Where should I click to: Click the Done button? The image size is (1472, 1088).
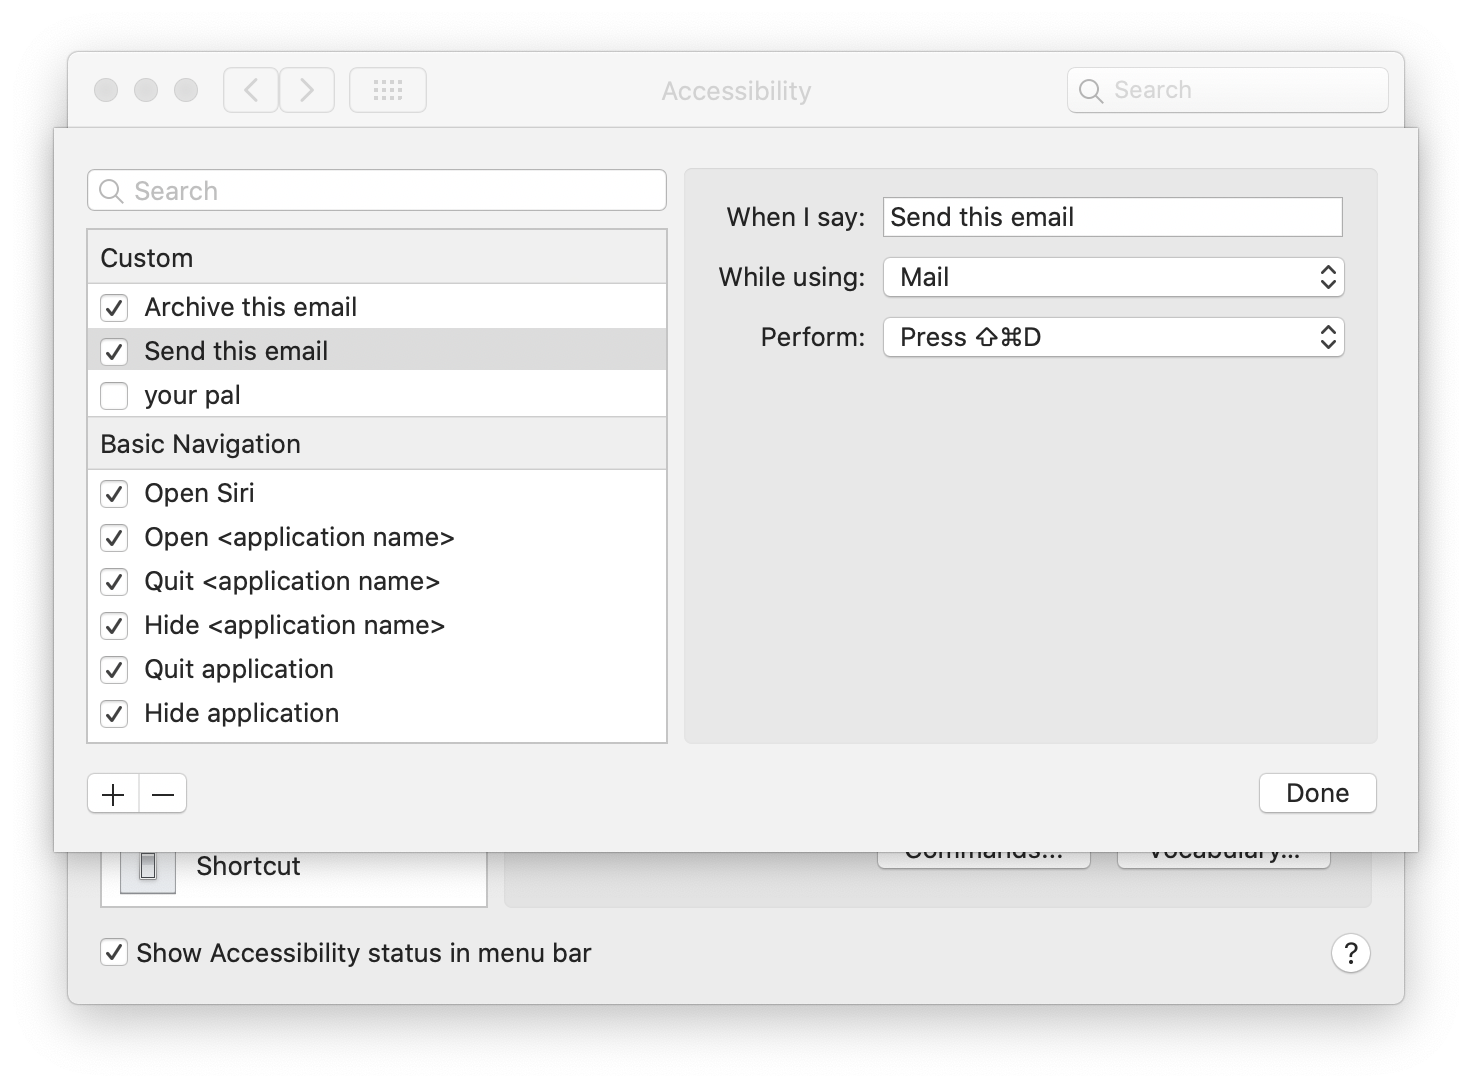click(x=1317, y=793)
